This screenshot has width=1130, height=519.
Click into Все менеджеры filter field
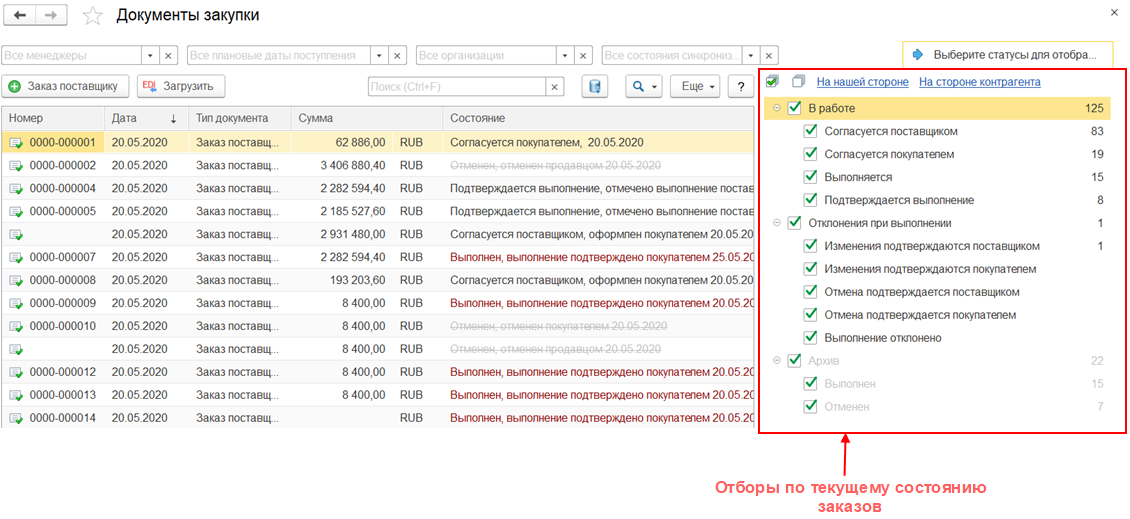click(72, 56)
